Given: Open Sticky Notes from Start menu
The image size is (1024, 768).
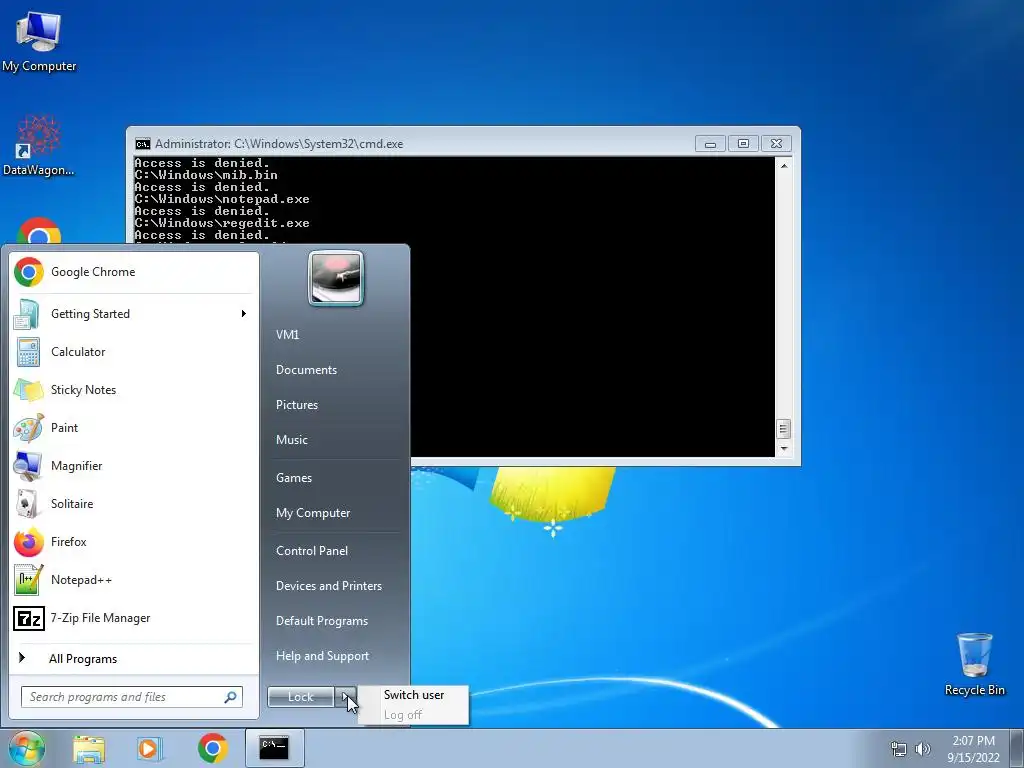Looking at the screenshot, I should pos(133,390).
